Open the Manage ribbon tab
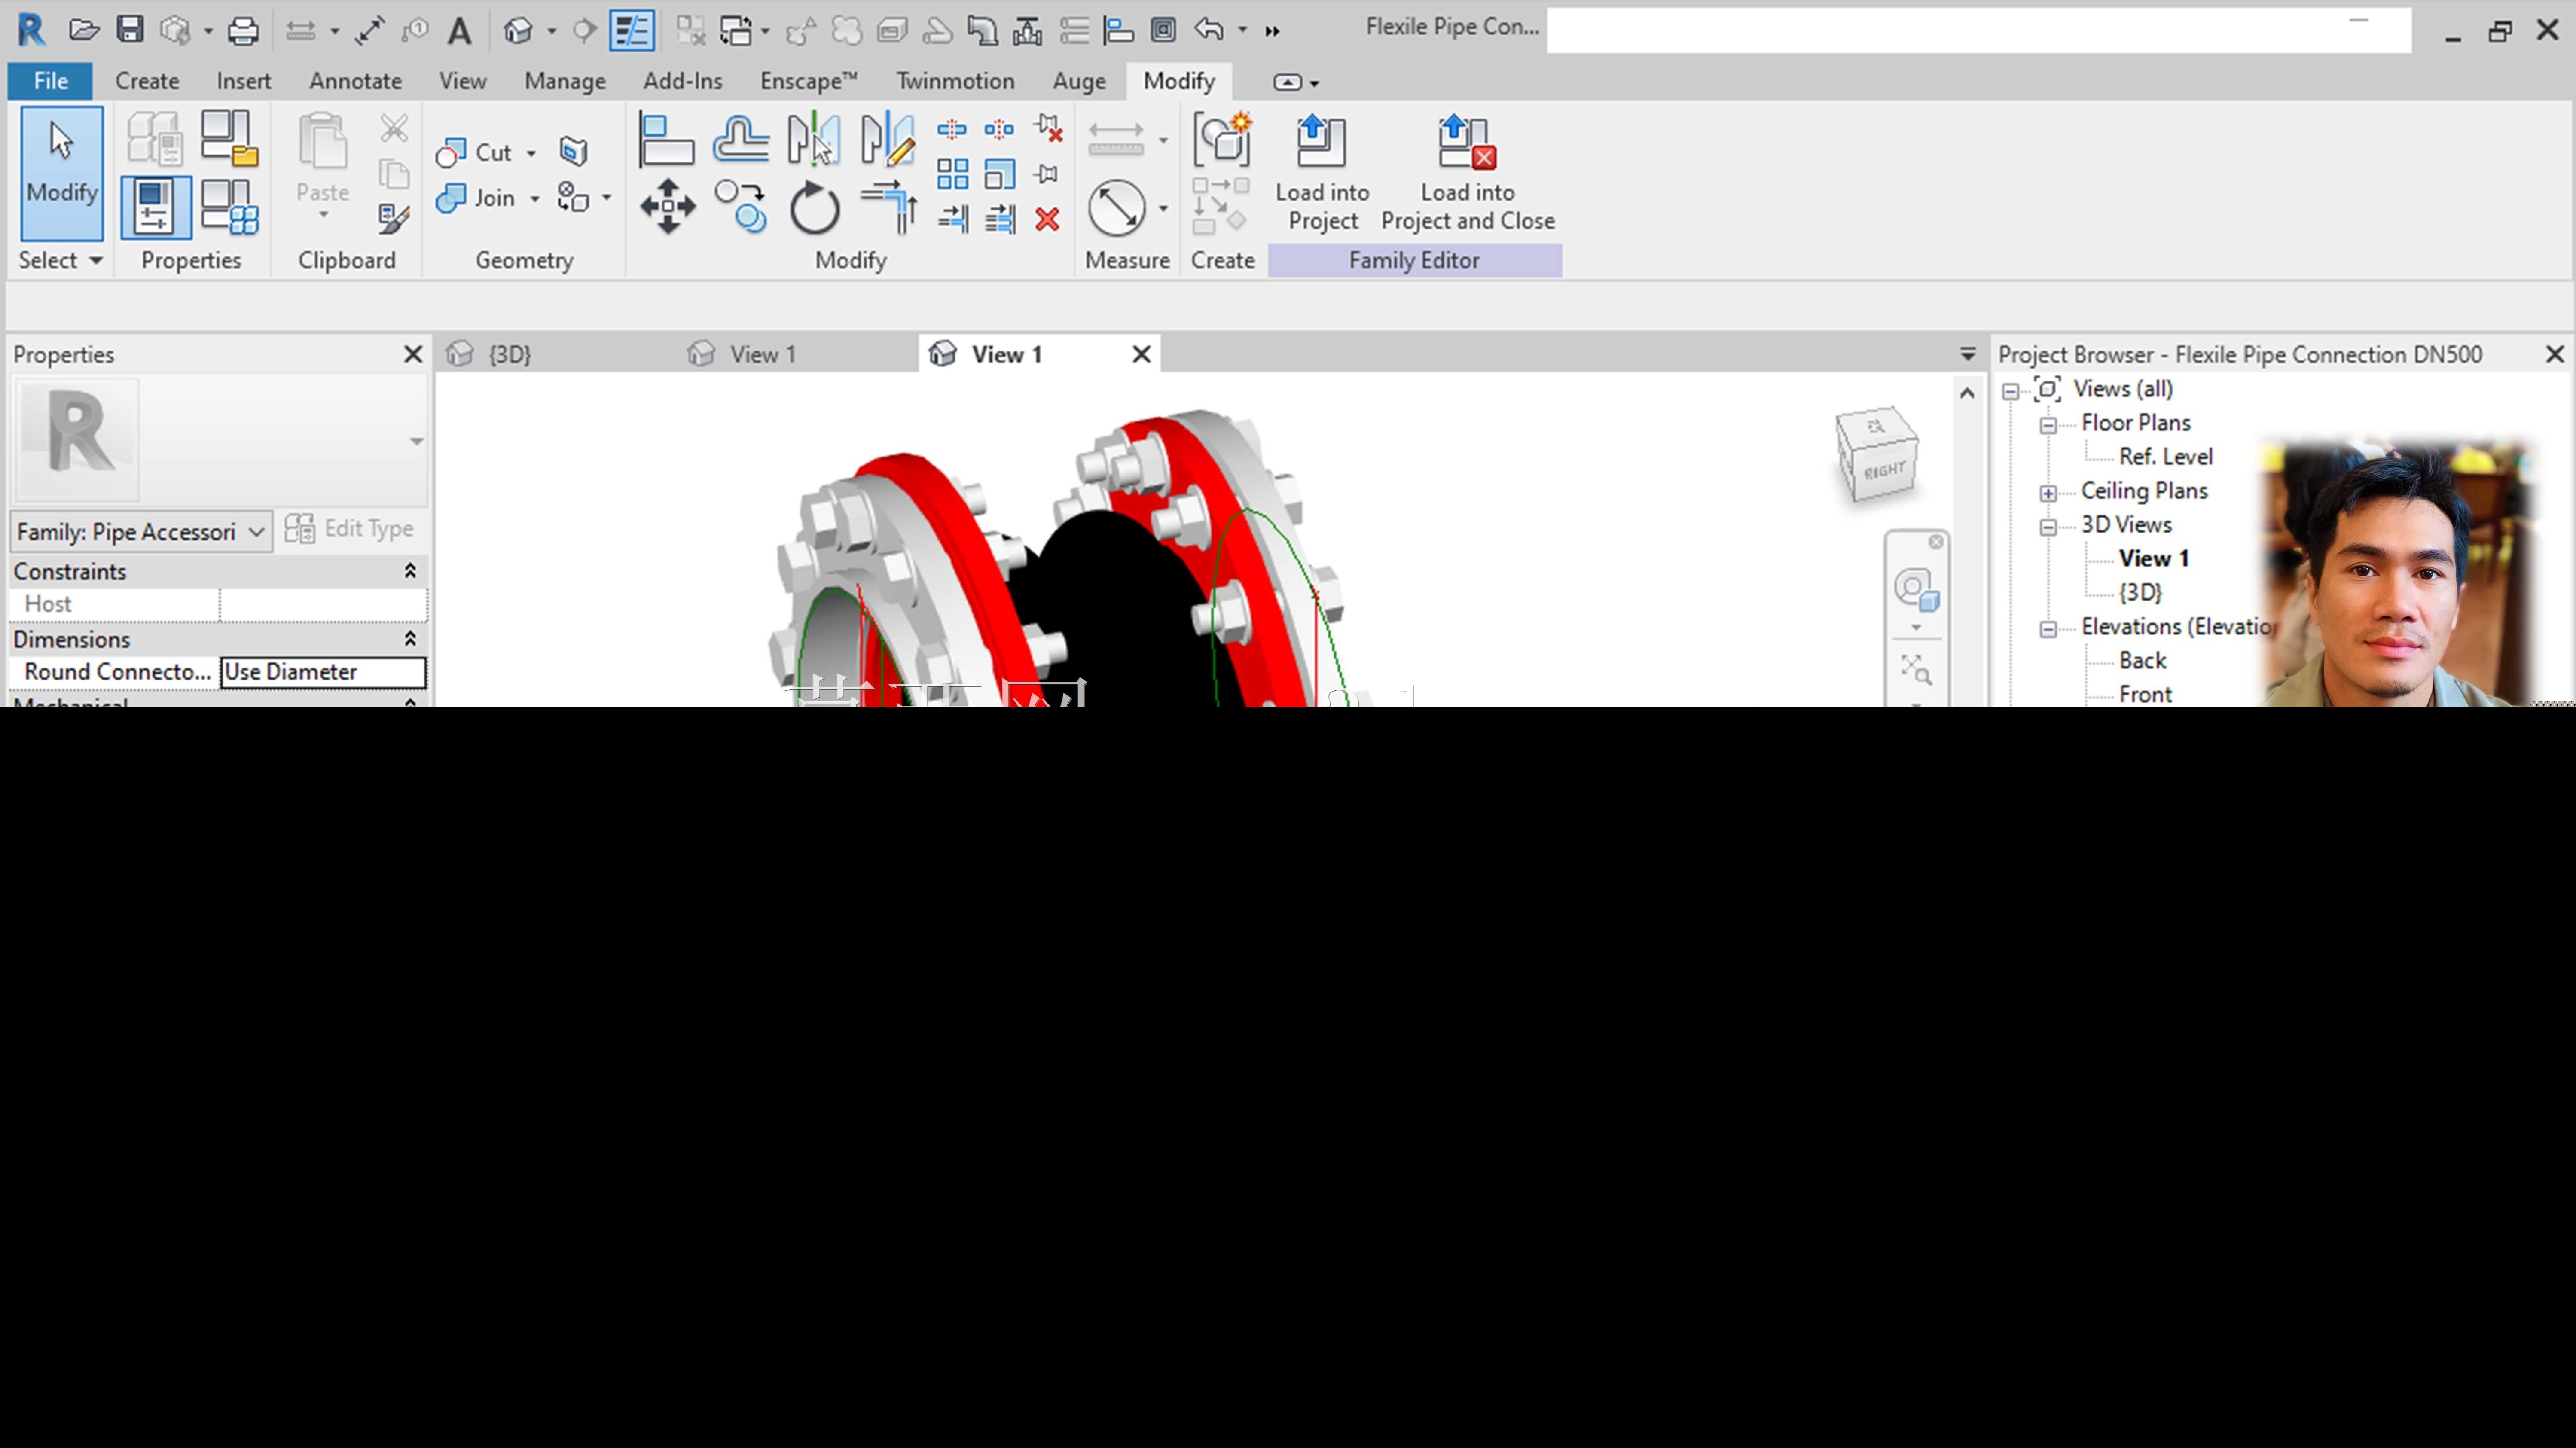The height and width of the screenshot is (1448, 2576). (x=565, y=81)
